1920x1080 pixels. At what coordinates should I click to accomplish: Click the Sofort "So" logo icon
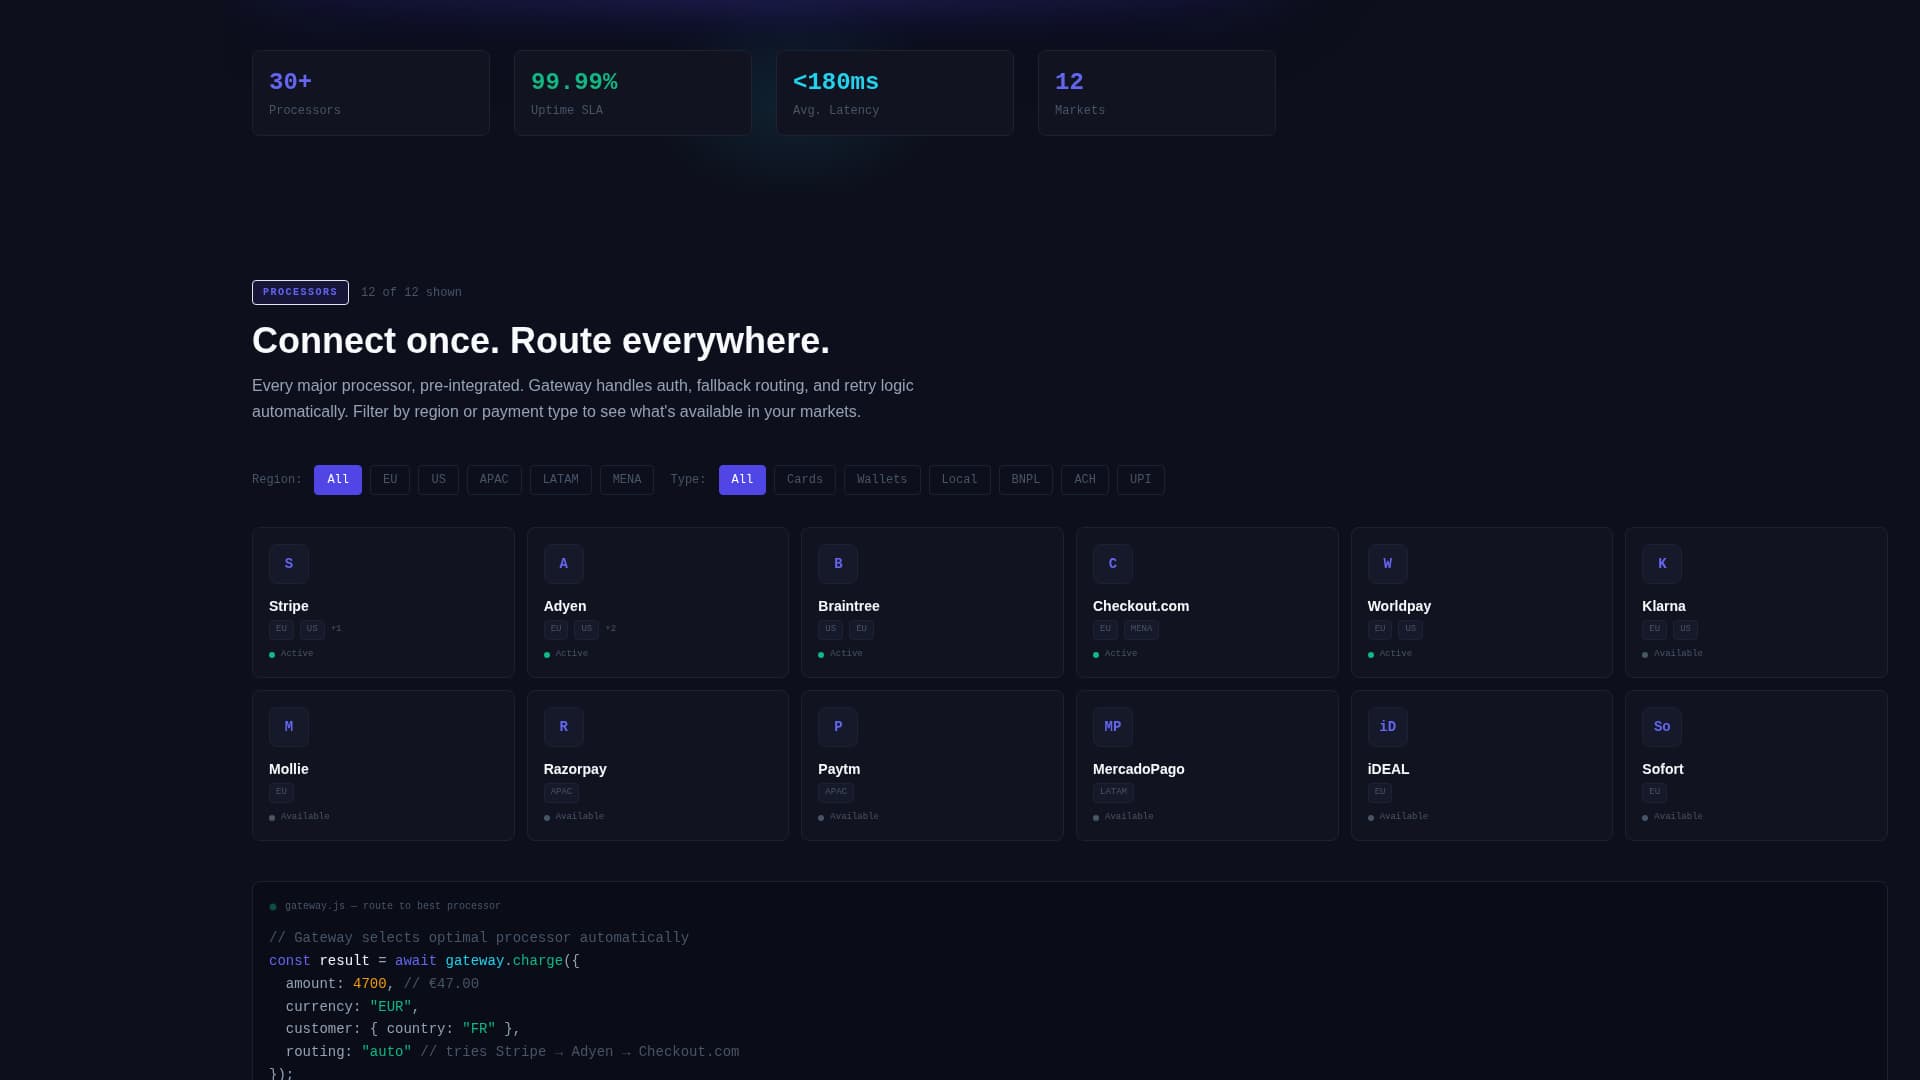(1661, 727)
